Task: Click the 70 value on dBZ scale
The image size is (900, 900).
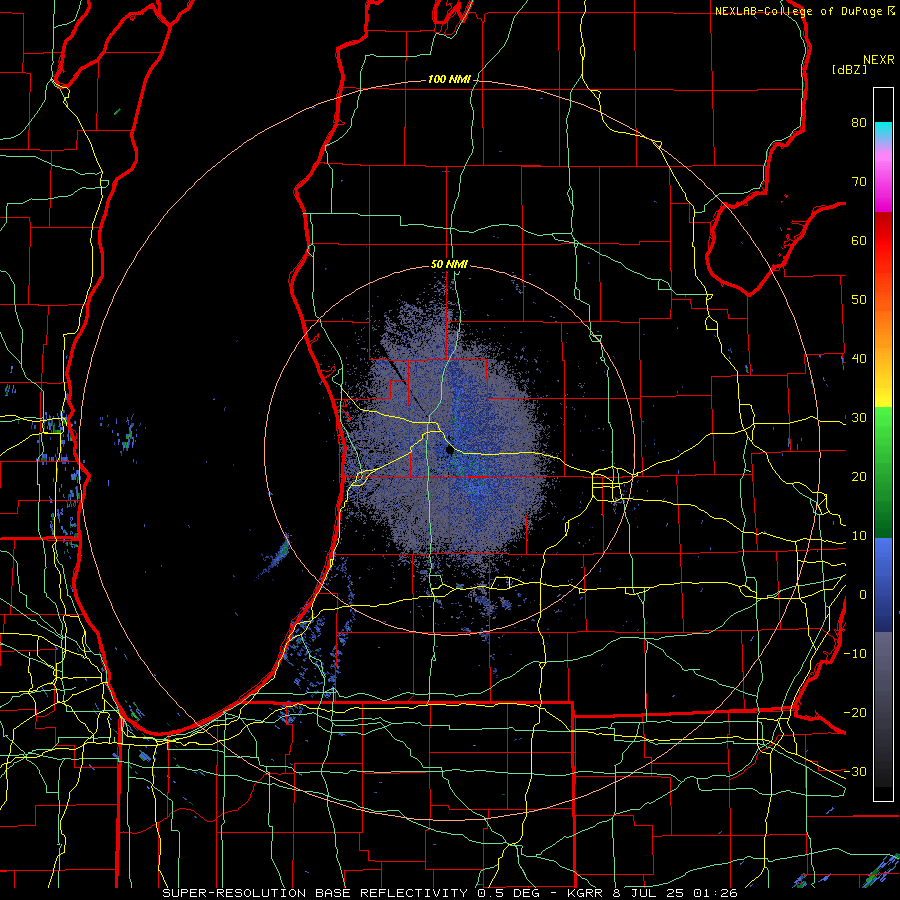Action: point(859,181)
